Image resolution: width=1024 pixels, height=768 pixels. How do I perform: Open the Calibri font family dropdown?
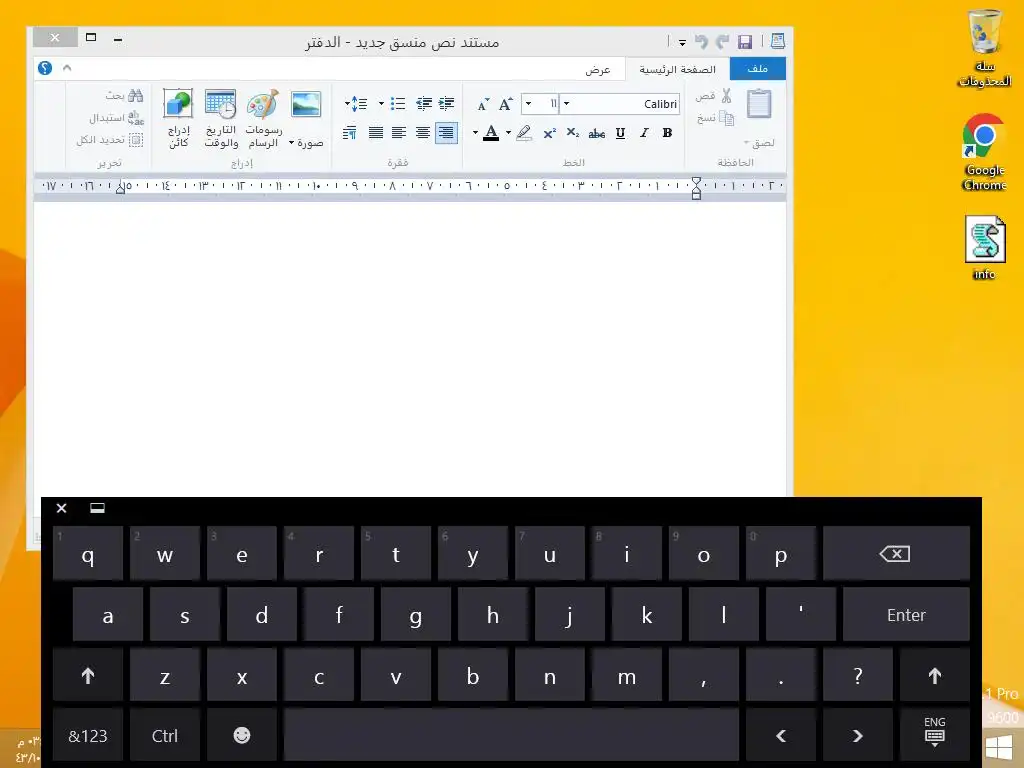[566, 104]
